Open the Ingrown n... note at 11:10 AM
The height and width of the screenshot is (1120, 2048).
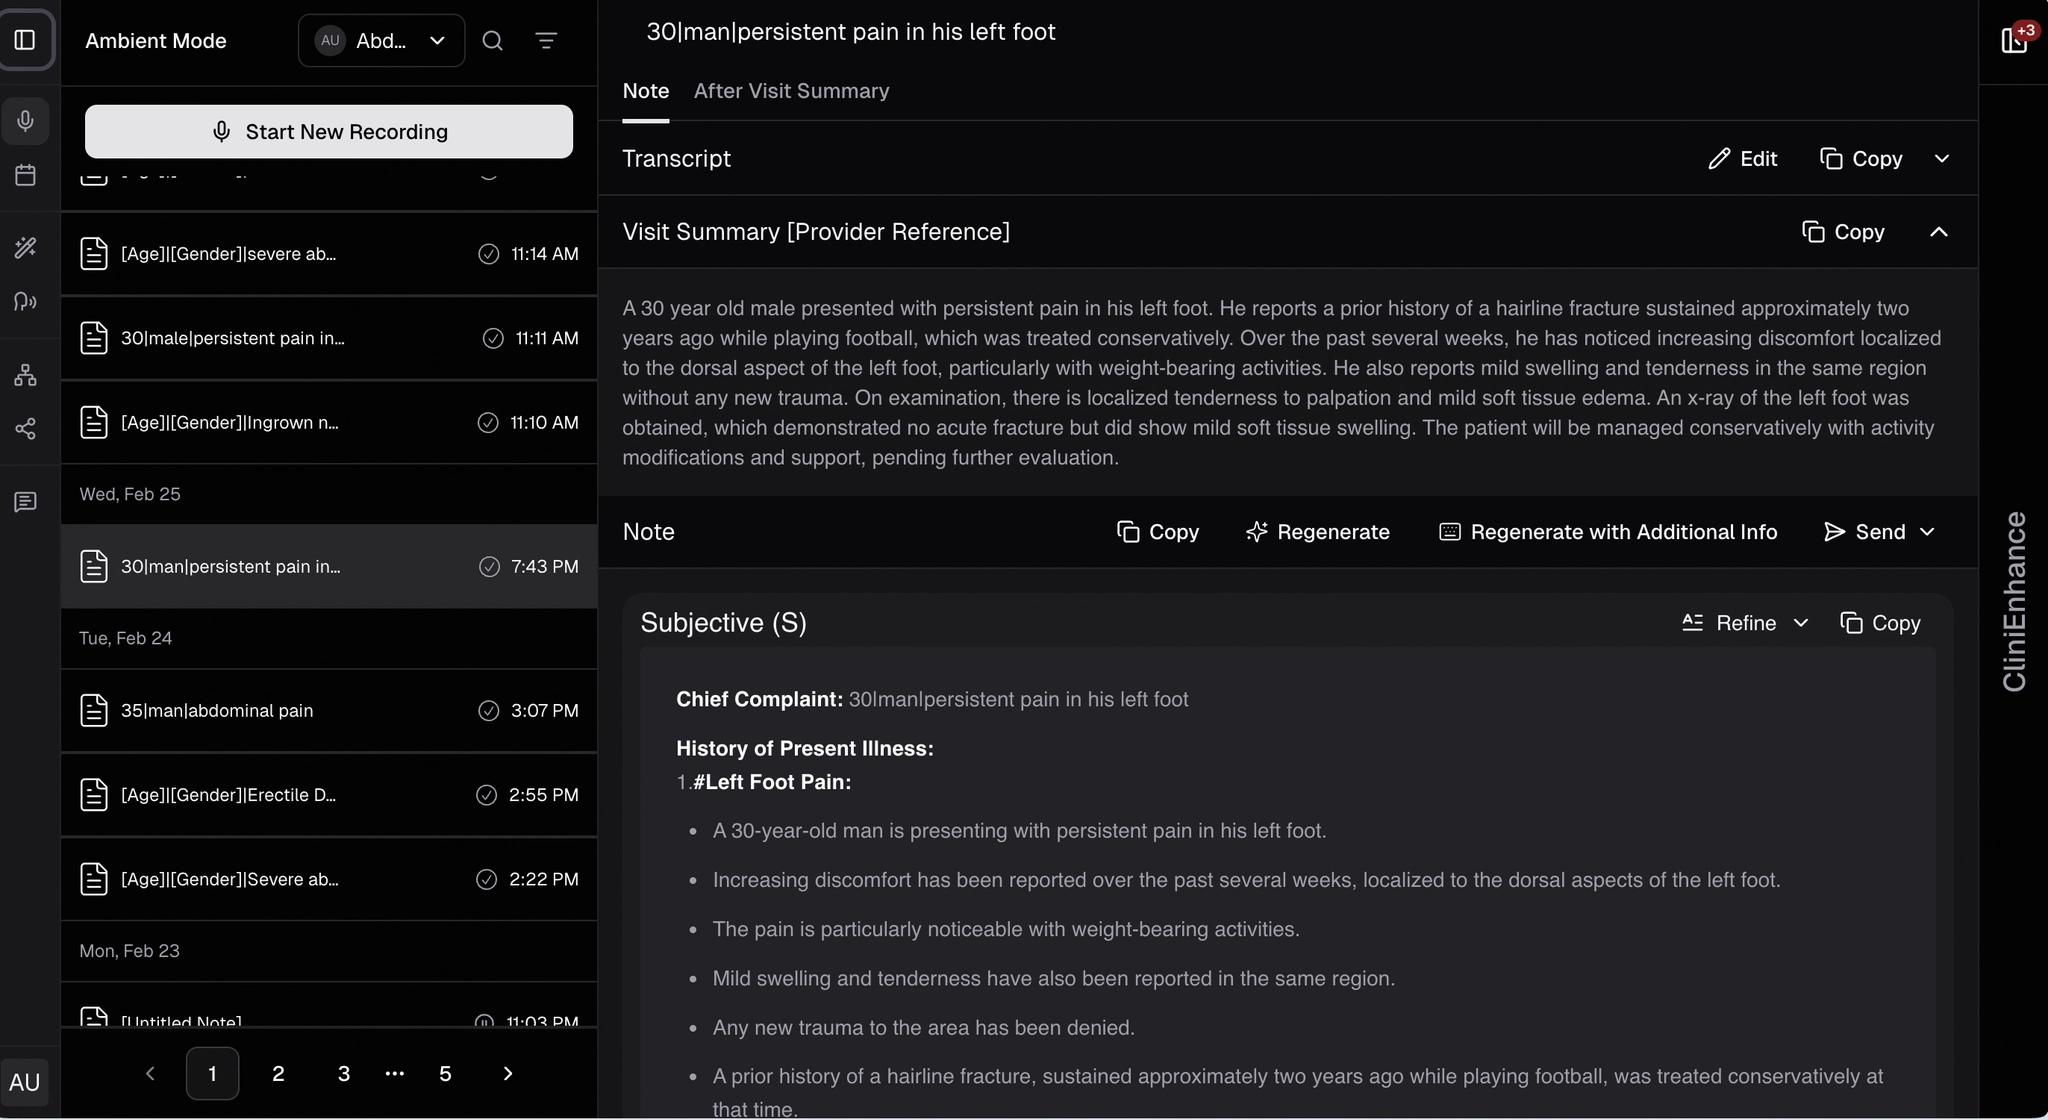329,423
